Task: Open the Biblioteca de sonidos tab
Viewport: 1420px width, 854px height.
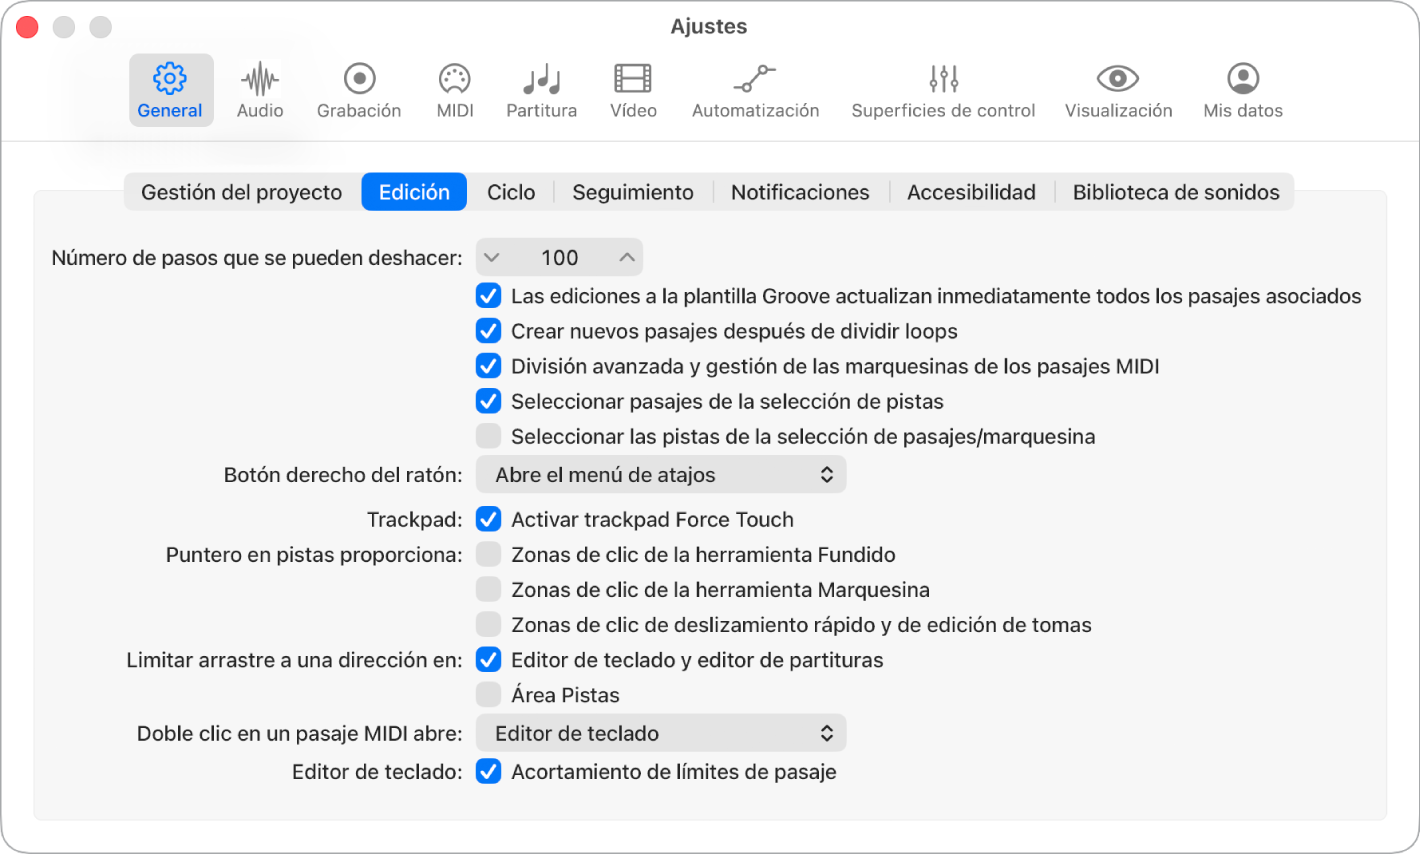Action: point(1176,191)
